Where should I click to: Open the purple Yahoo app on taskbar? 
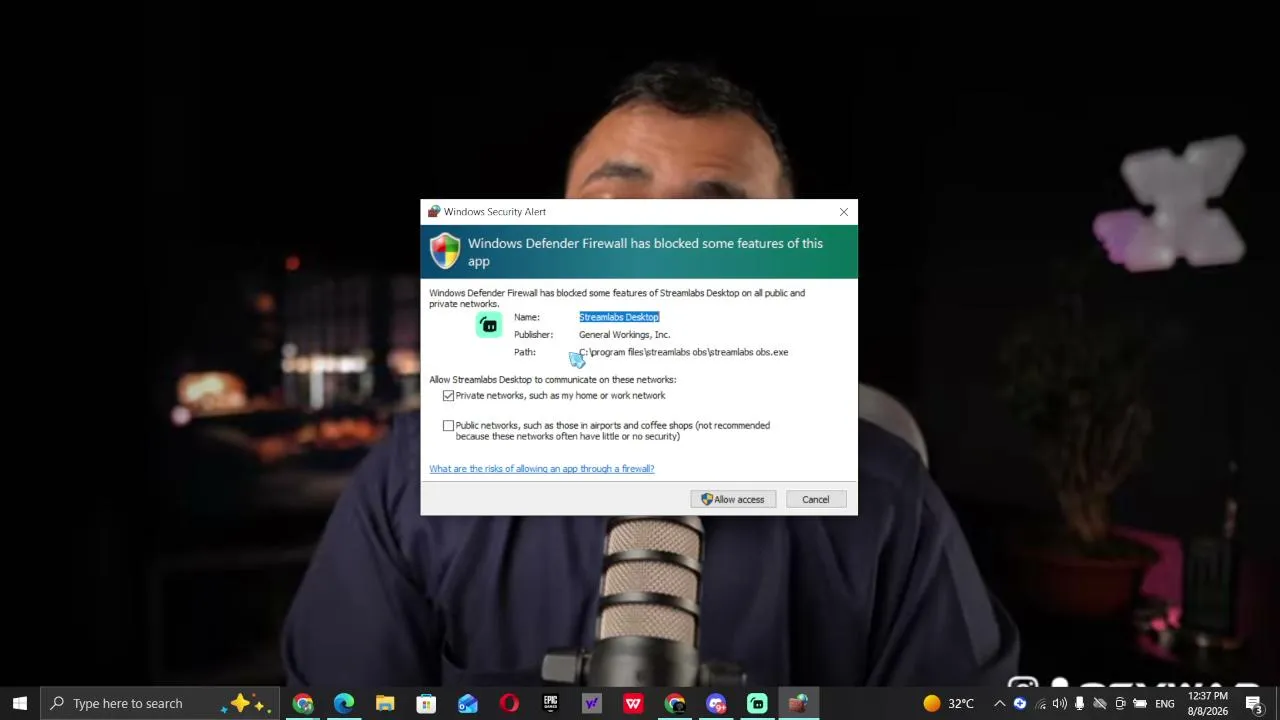592,703
